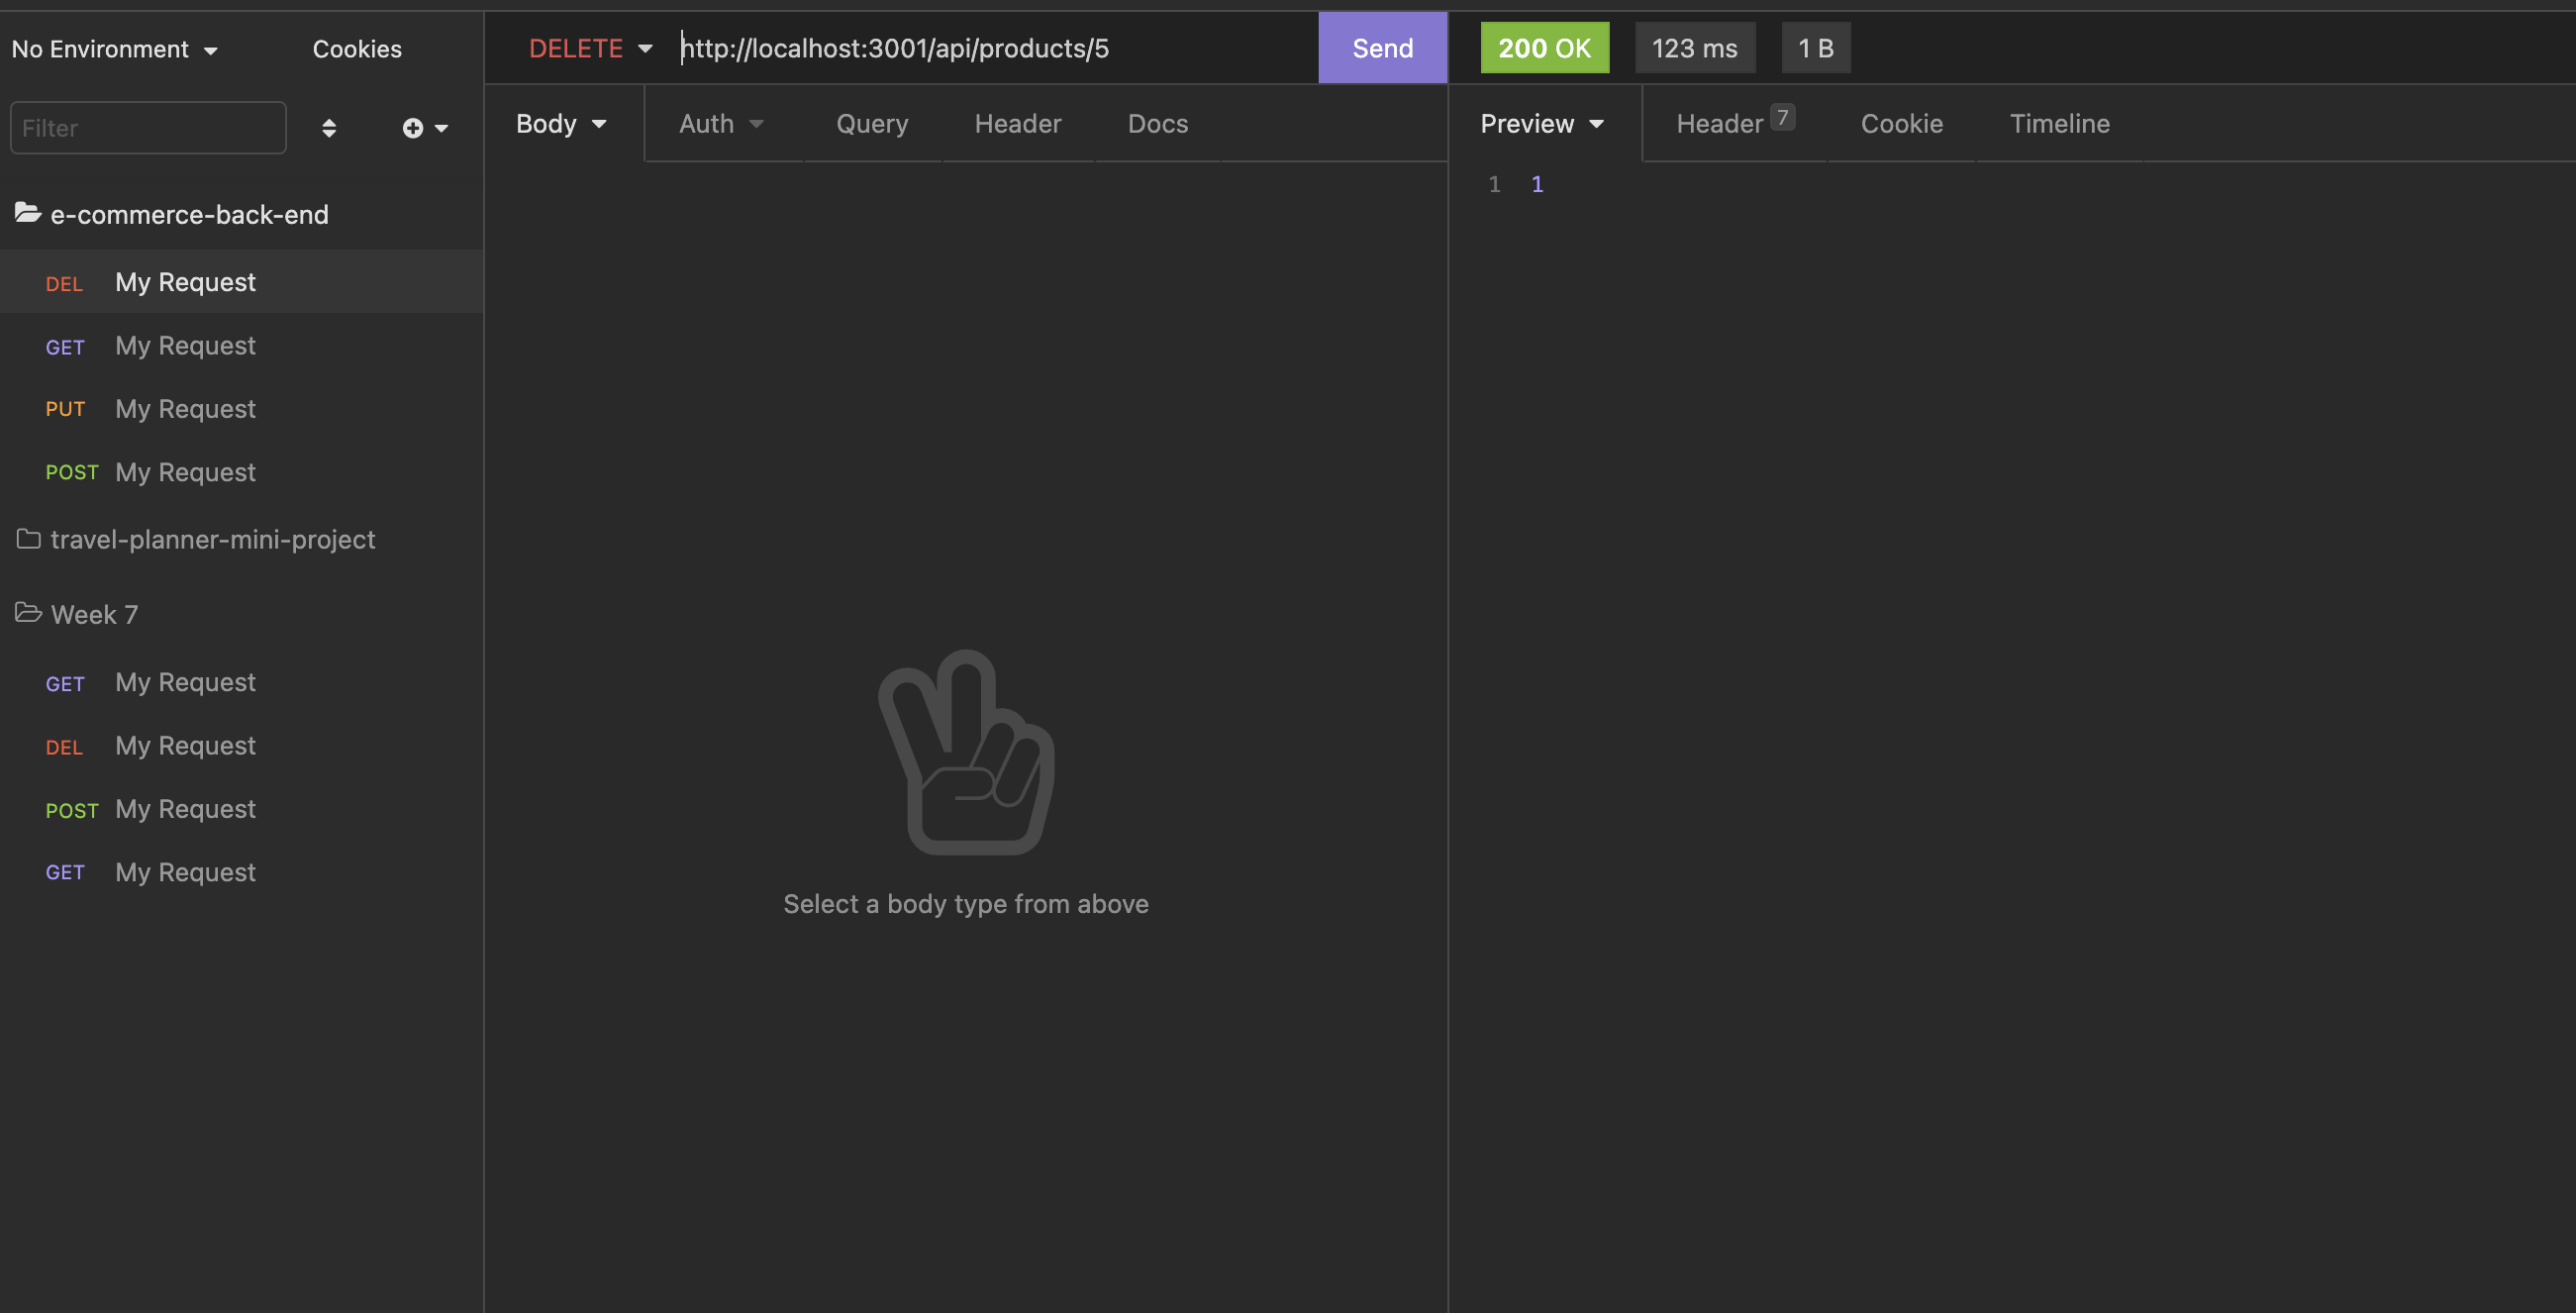
Task: Select the PUT My Request item
Action: point(185,409)
